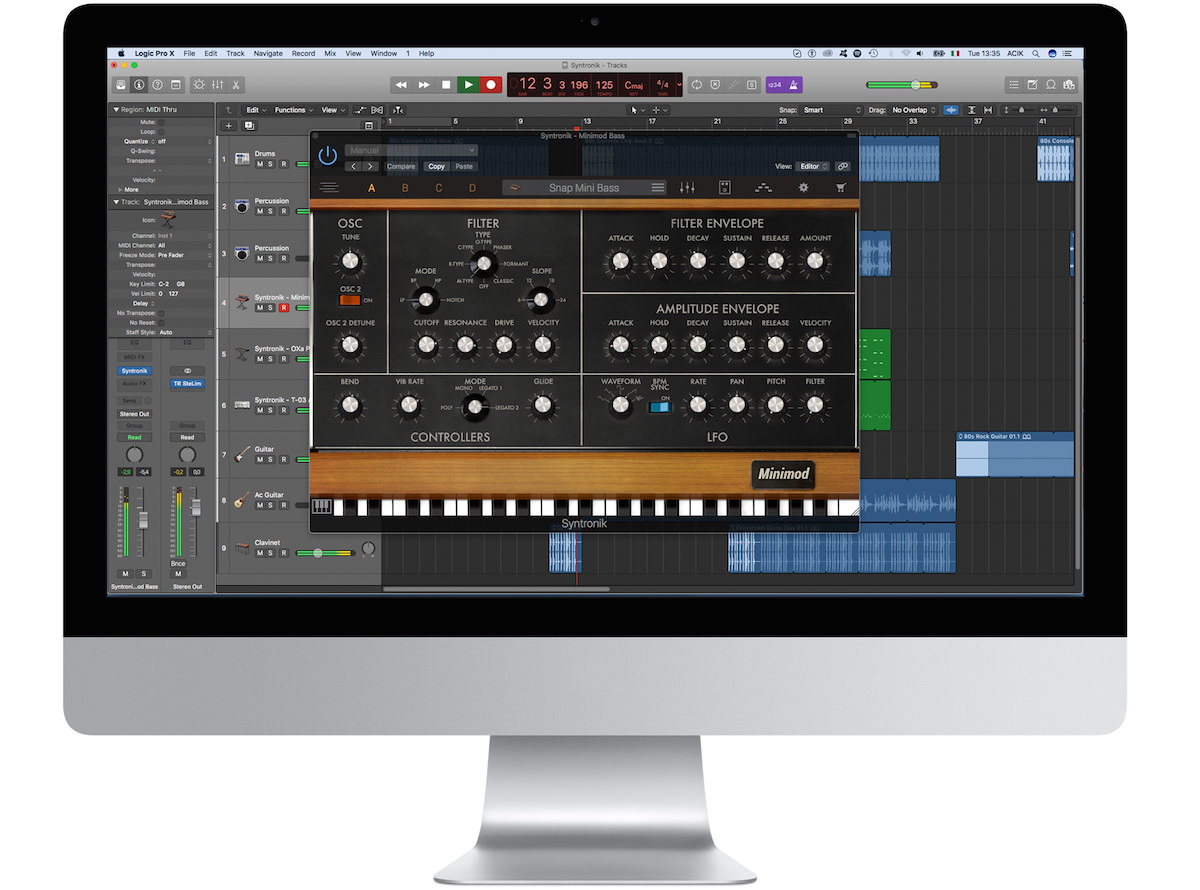Select Syntronik part tab D
The width and height of the screenshot is (1200, 890).
473,187
